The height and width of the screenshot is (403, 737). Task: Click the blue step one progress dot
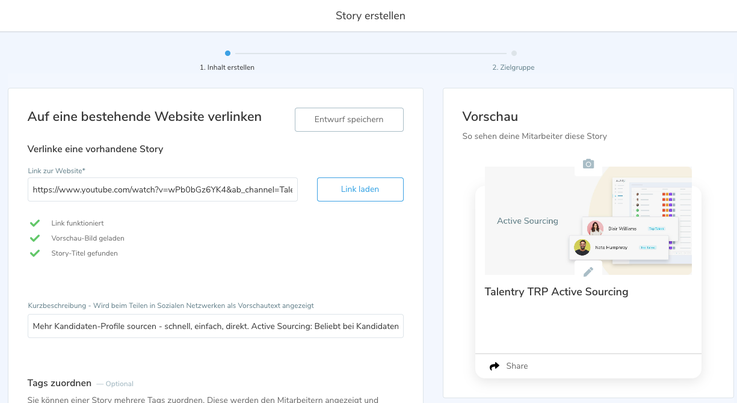coord(228,53)
